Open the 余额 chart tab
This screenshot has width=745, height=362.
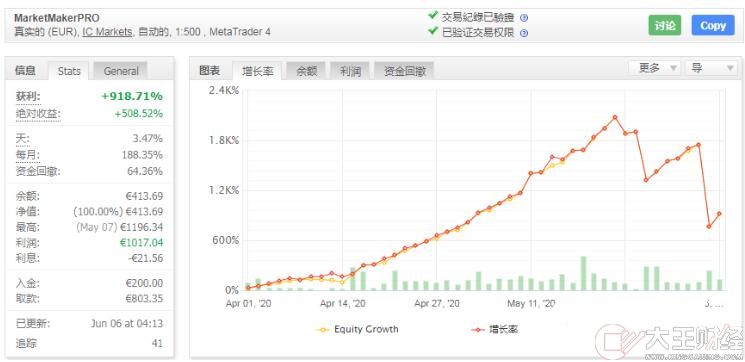click(306, 71)
